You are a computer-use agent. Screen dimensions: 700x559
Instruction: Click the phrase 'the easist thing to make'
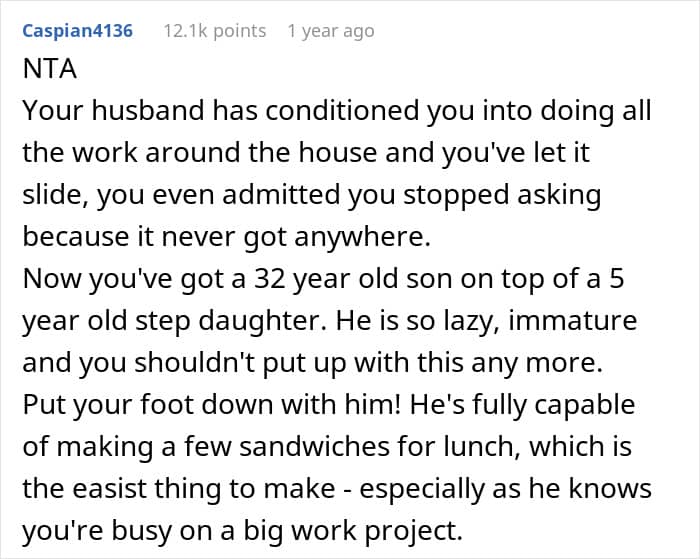tap(179, 489)
